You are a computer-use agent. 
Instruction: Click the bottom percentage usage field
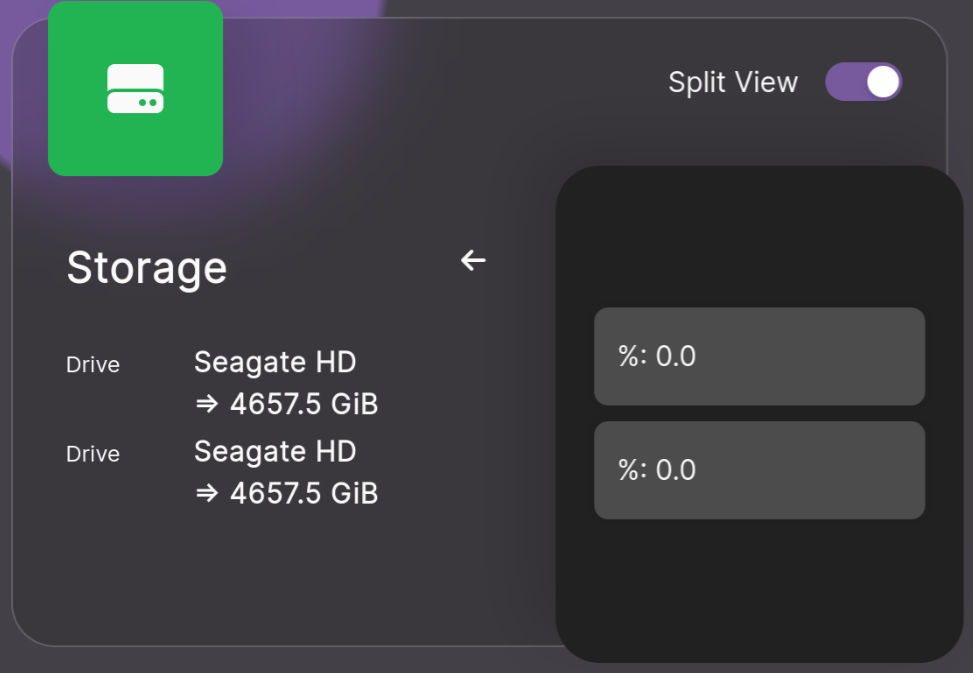click(x=759, y=470)
